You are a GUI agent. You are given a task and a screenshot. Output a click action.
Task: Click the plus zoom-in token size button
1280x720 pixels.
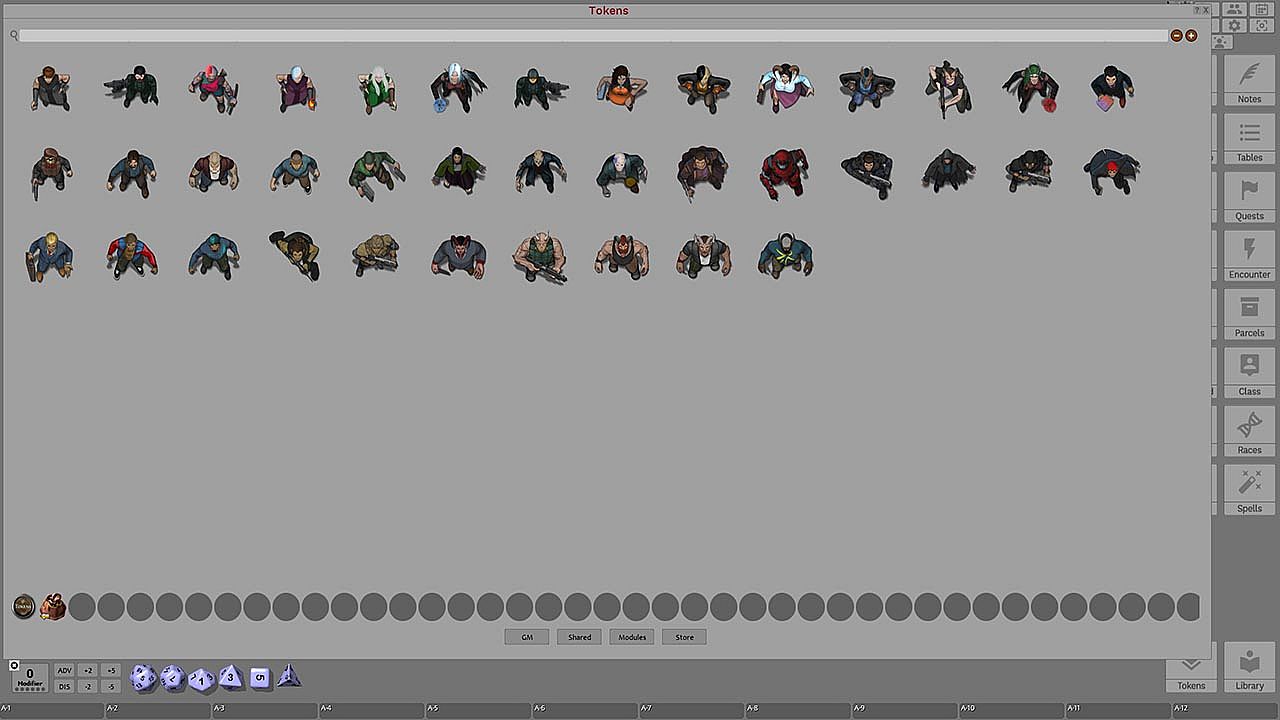coord(1191,36)
